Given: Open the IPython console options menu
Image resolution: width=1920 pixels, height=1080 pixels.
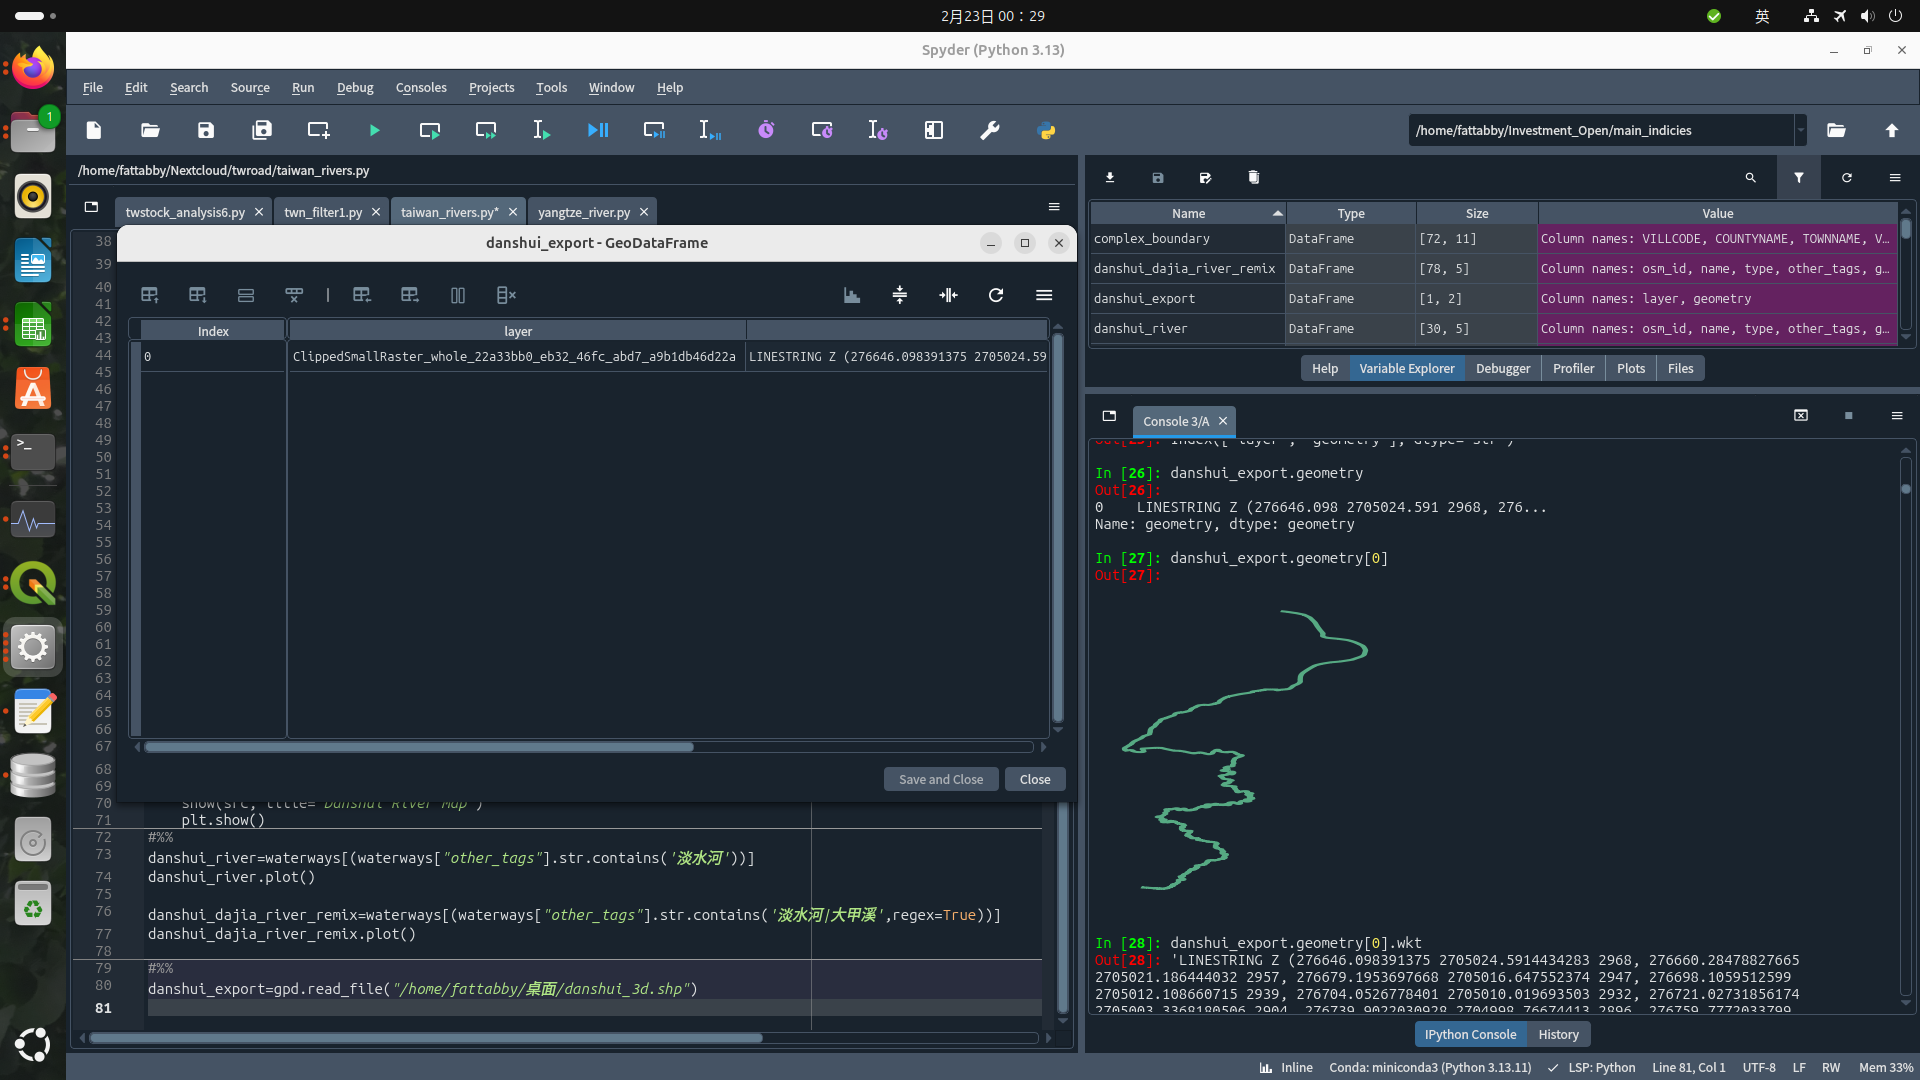Looking at the screenshot, I should tap(1896, 416).
